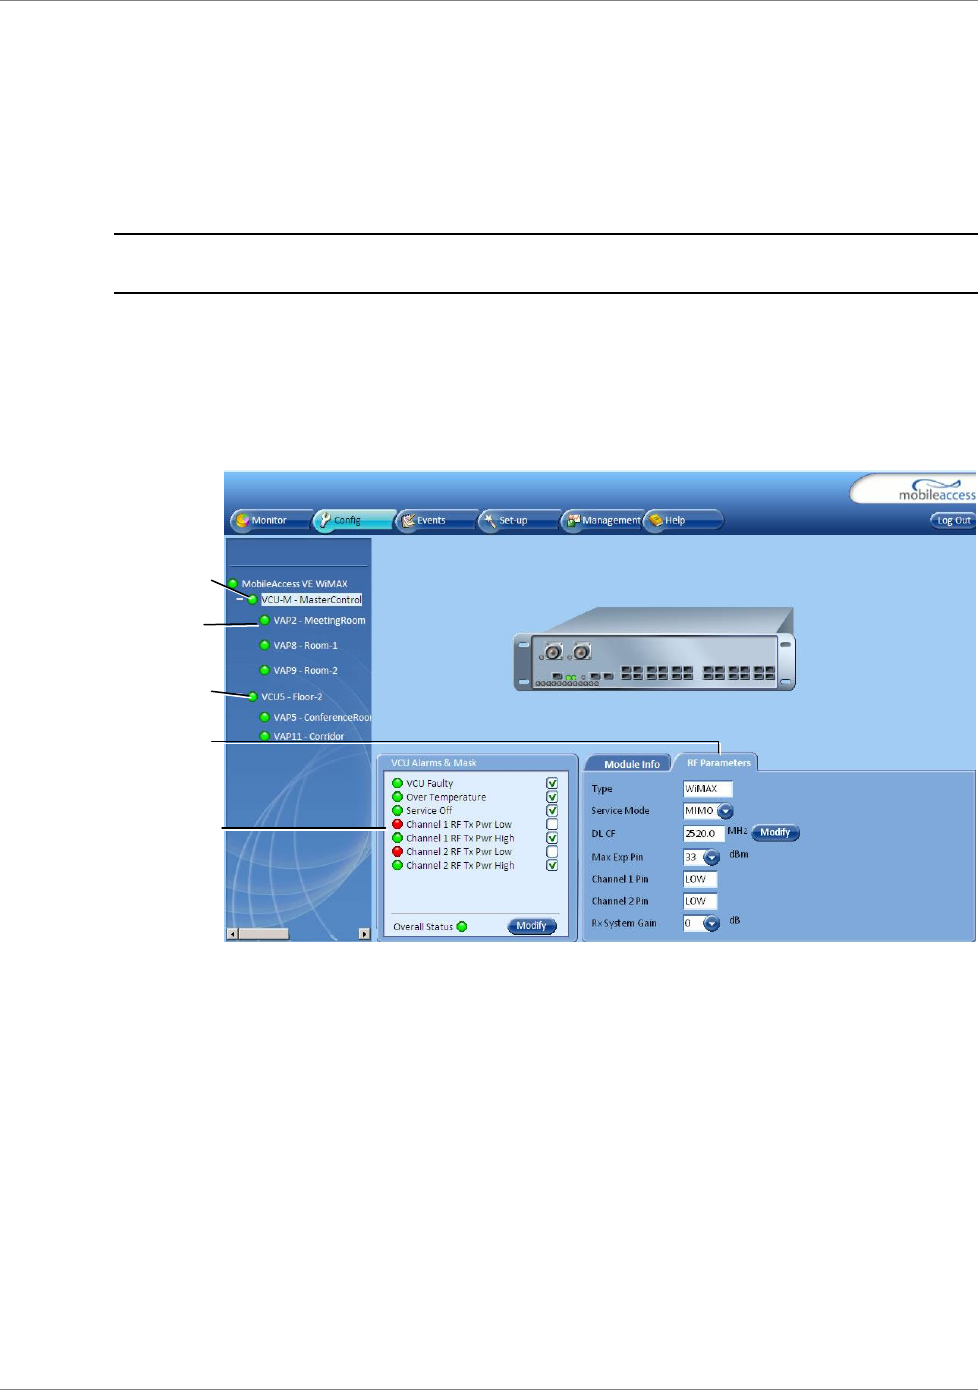Click the tree pane horizontal scrollbar thumb

[x=263, y=934]
